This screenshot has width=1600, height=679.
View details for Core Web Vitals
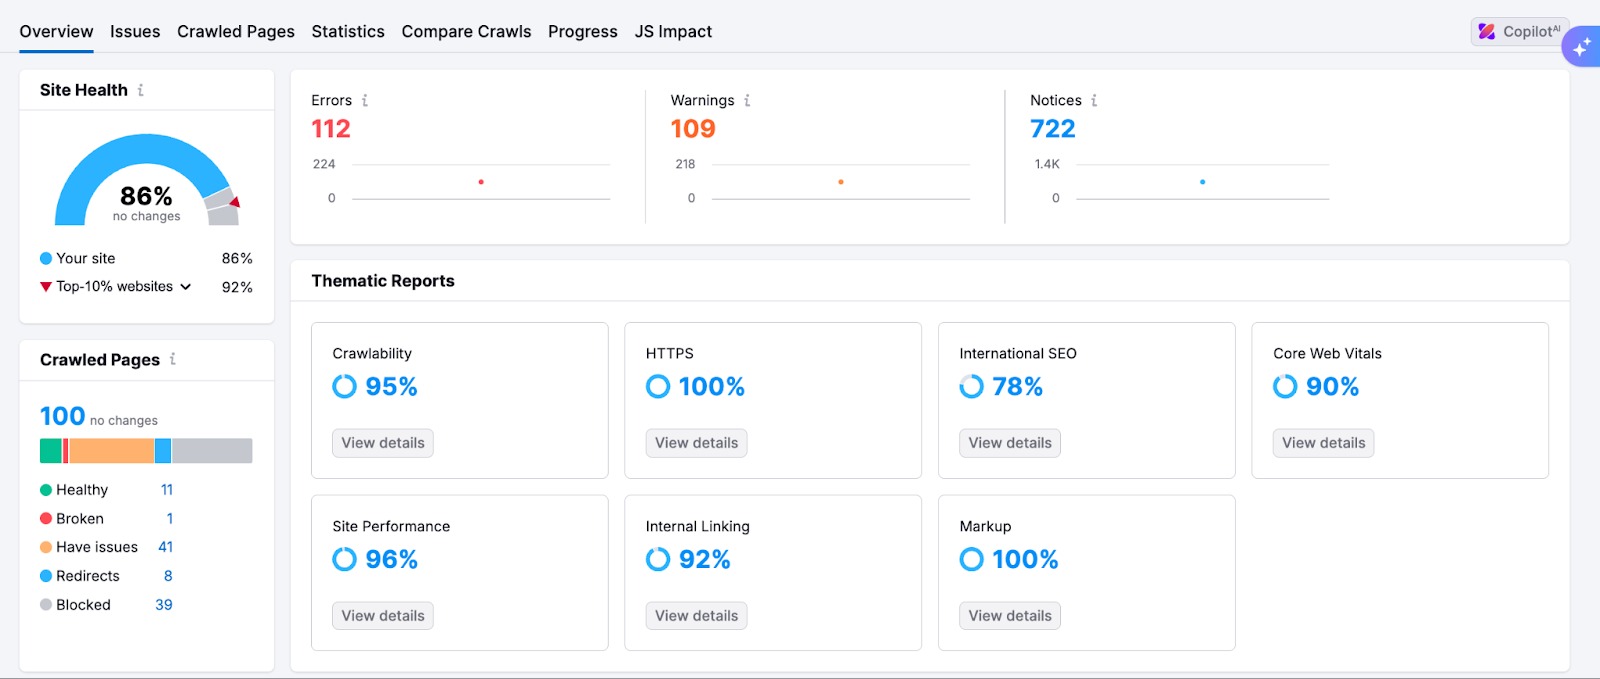click(x=1323, y=443)
